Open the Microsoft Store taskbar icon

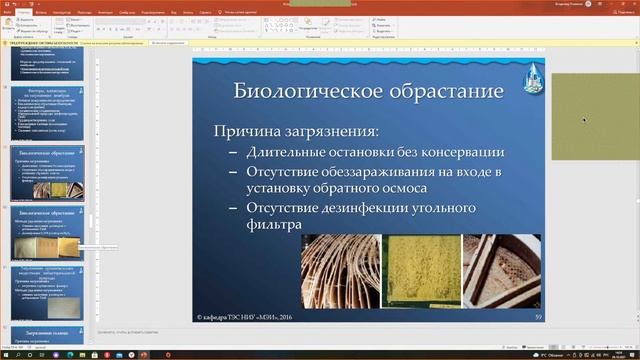pyautogui.click(x=94, y=355)
